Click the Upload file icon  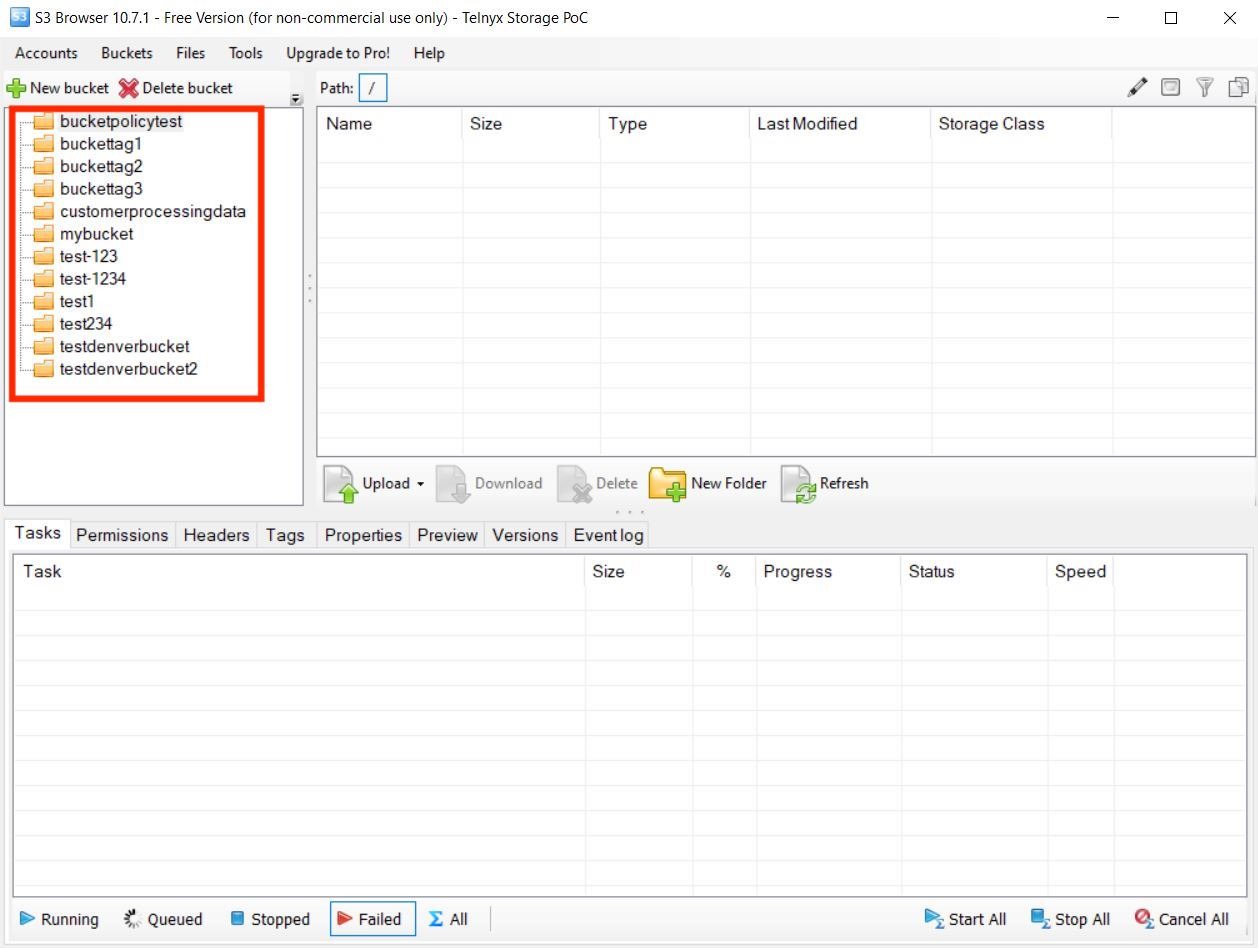(x=340, y=484)
